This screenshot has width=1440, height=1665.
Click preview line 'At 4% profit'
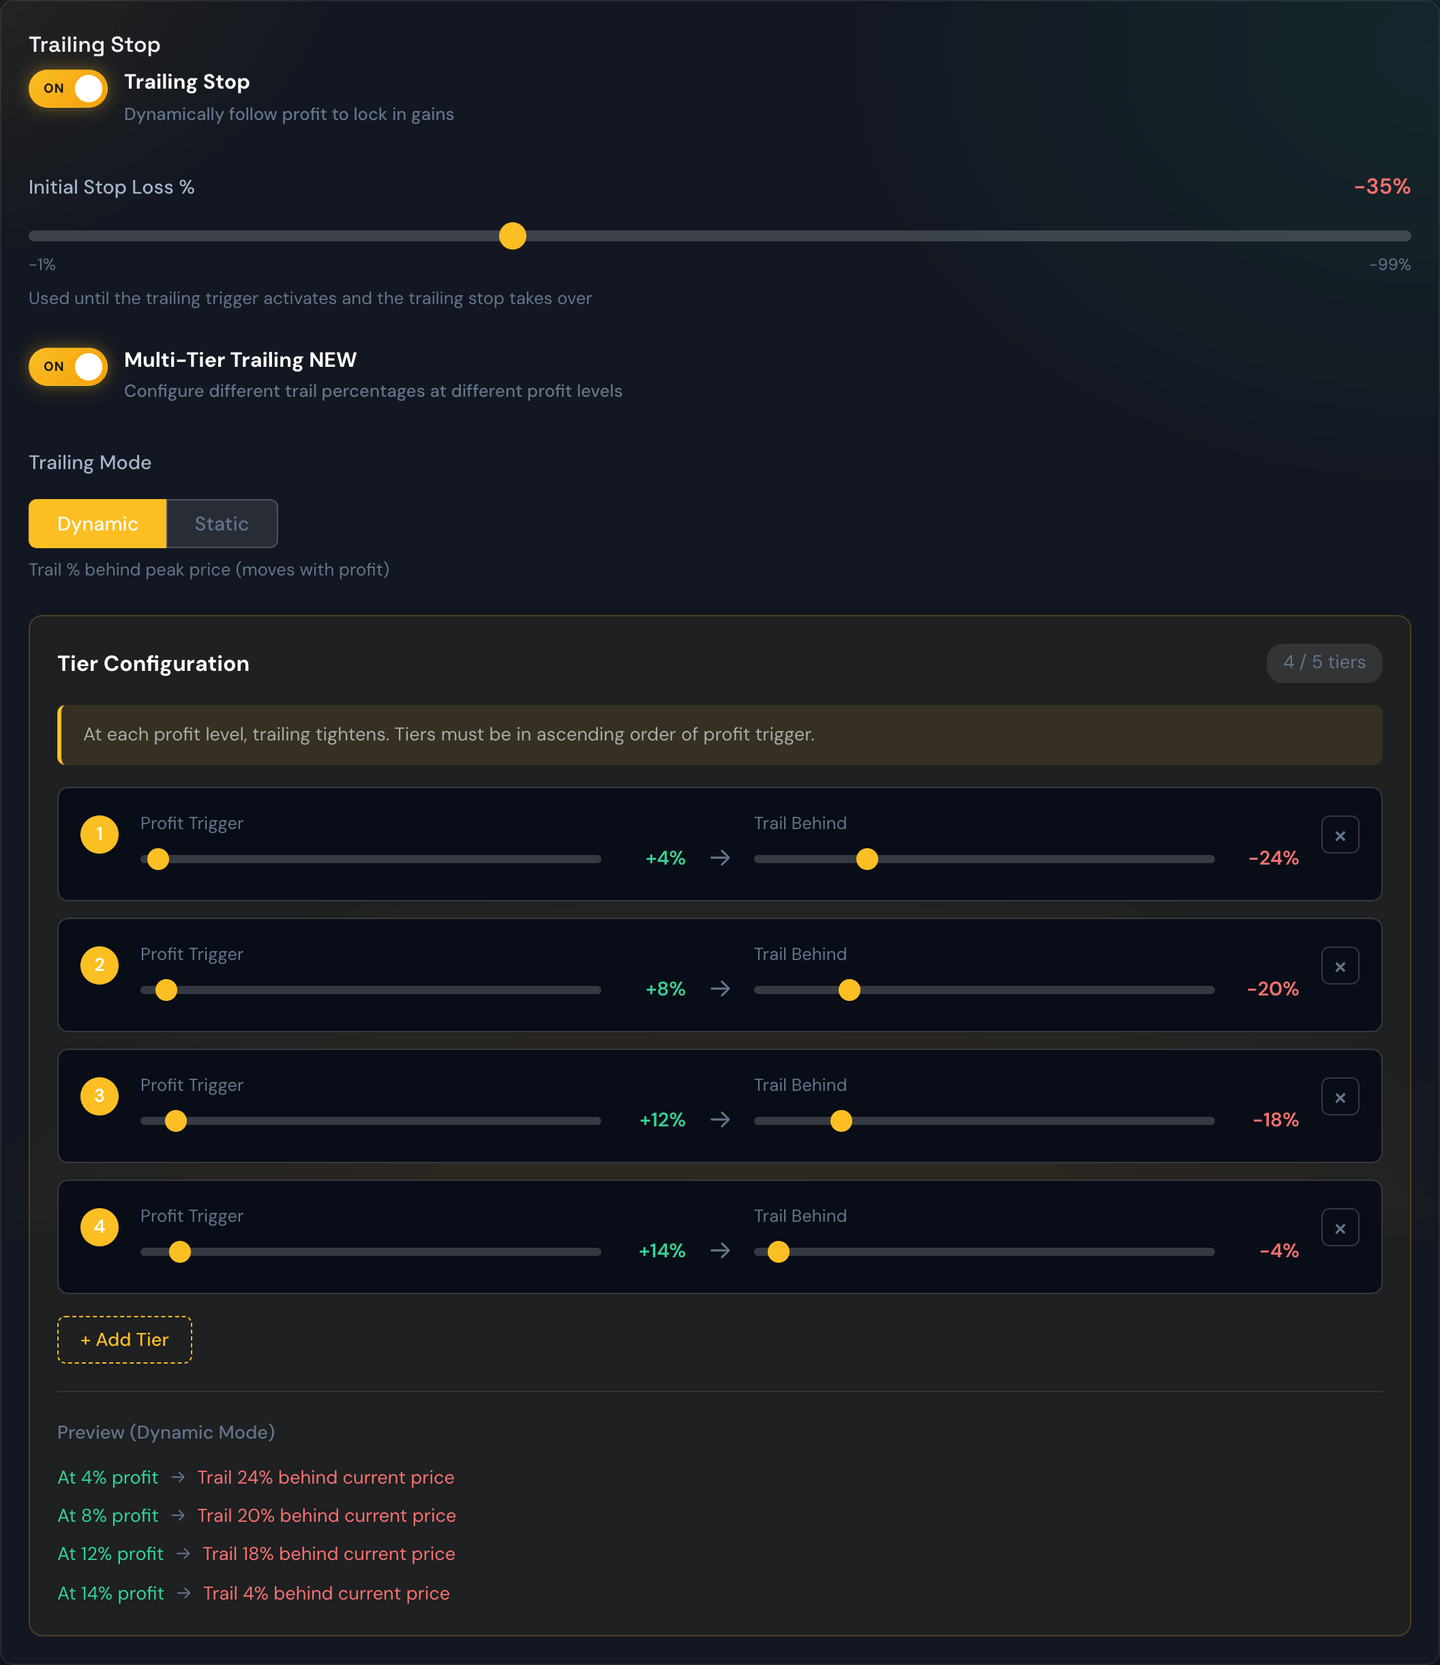pos(108,1478)
